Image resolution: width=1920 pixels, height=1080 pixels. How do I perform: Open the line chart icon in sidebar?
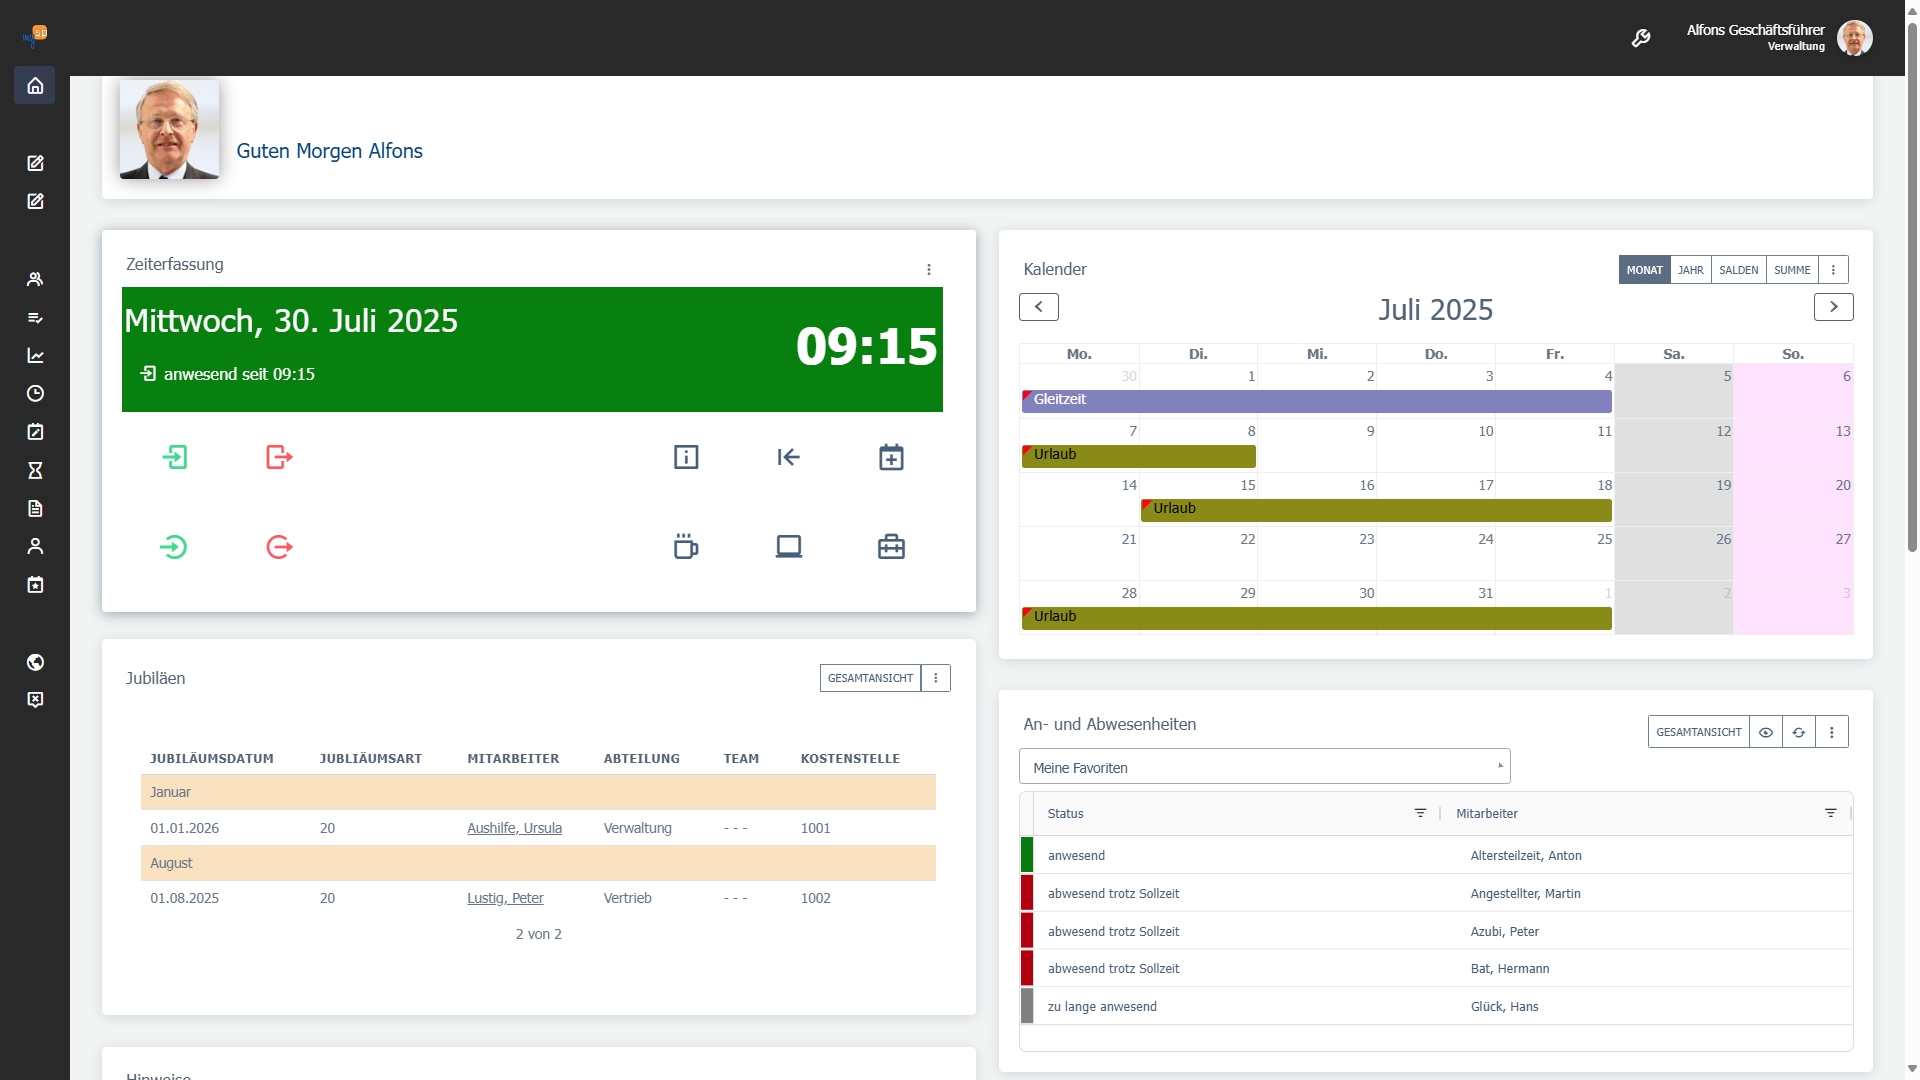pyautogui.click(x=35, y=355)
